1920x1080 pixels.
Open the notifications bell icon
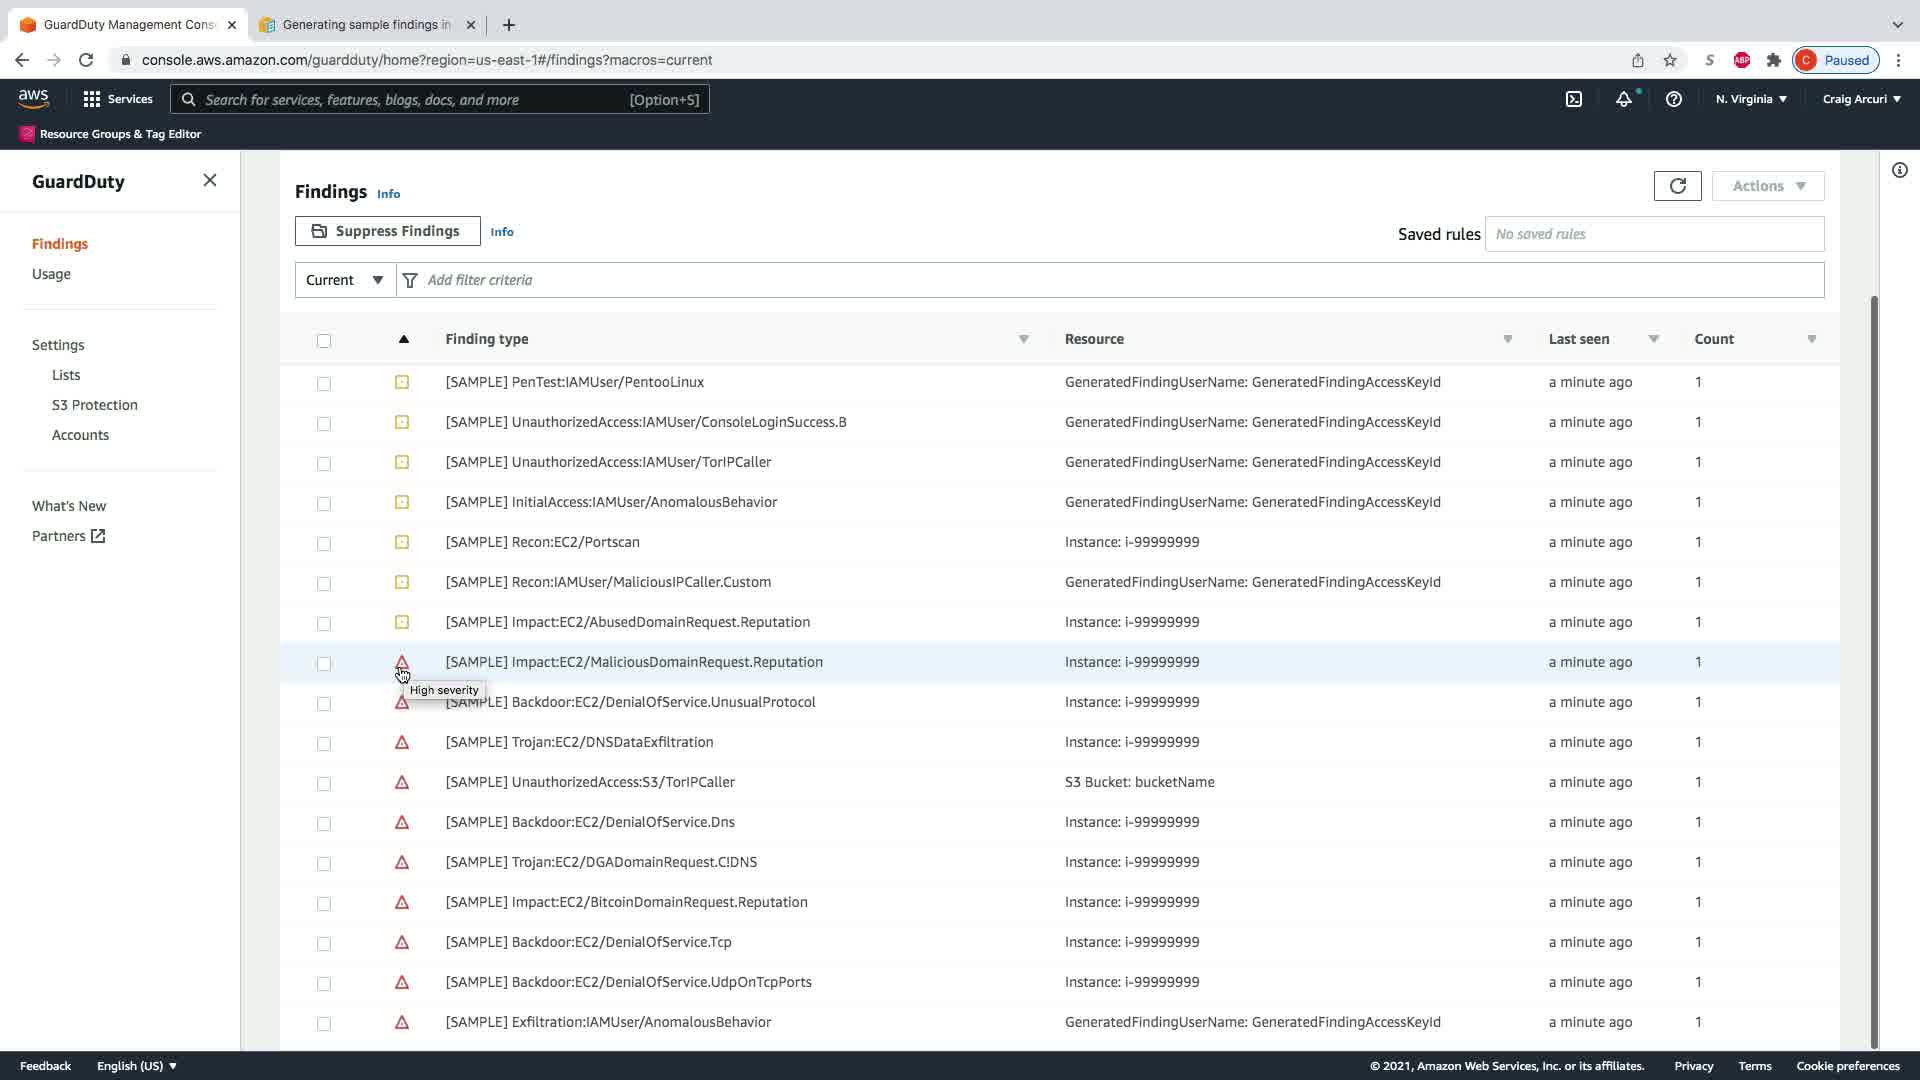coord(1623,99)
